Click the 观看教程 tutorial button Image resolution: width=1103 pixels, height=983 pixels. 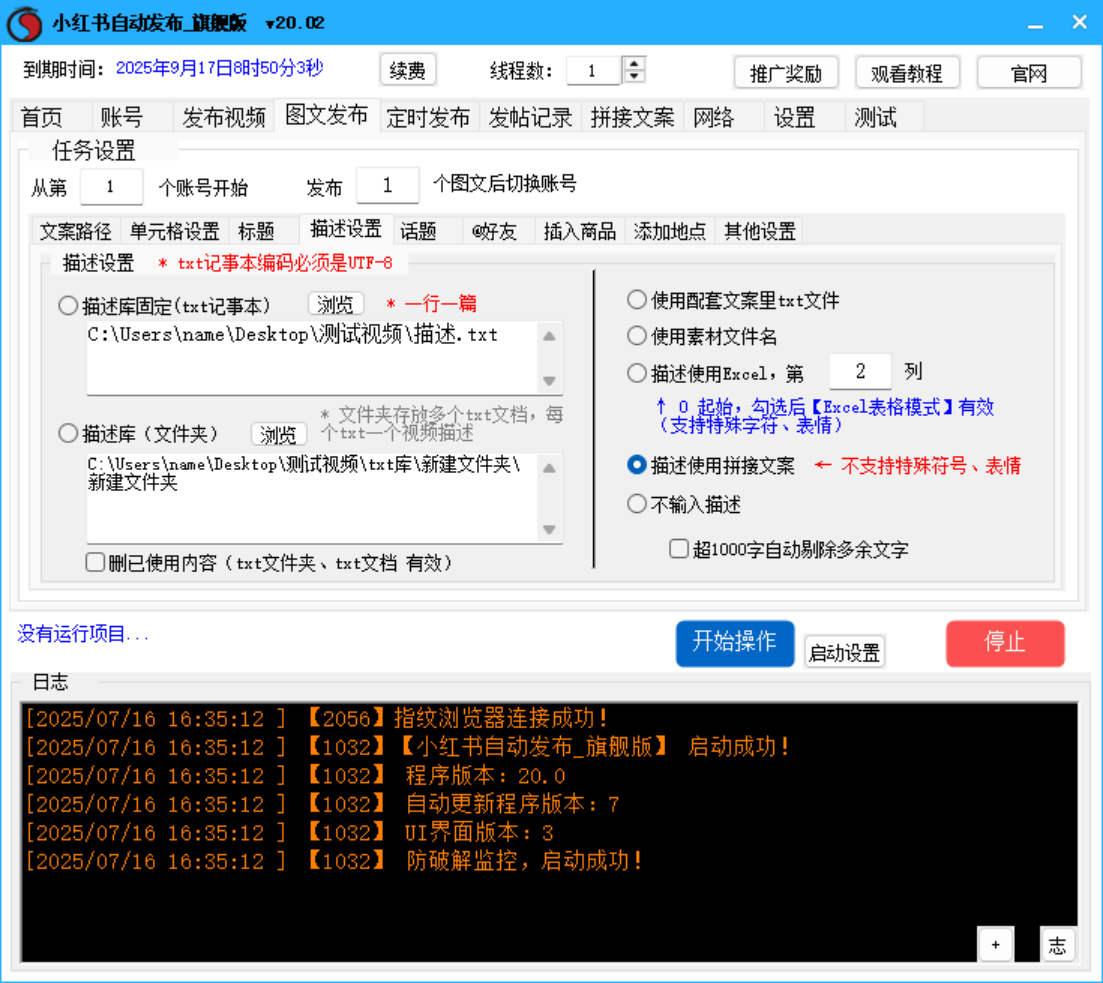pos(907,72)
